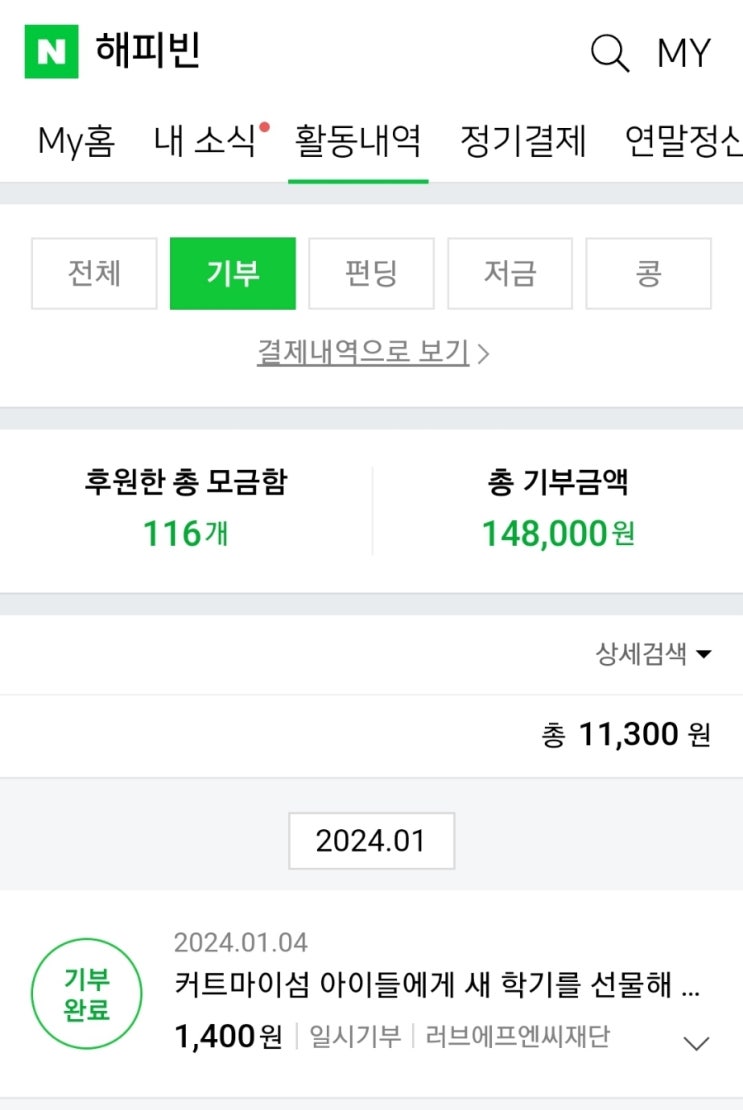Image resolution: width=743 pixels, height=1110 pixels.
Task: Switch to the My홈 tab
Action: 76,141
